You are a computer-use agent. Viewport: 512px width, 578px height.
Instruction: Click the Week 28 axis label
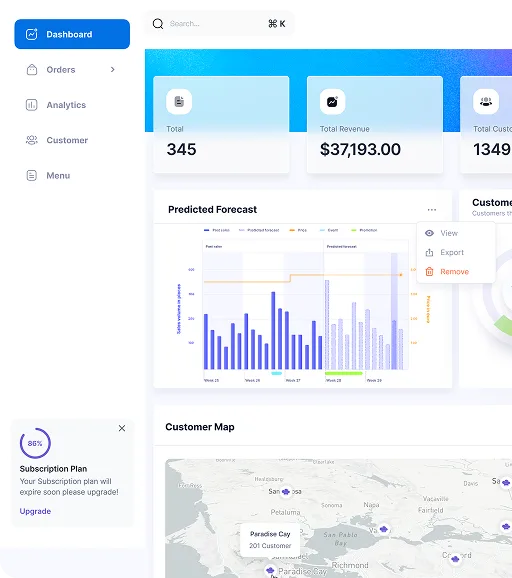(x=334, y=380)
